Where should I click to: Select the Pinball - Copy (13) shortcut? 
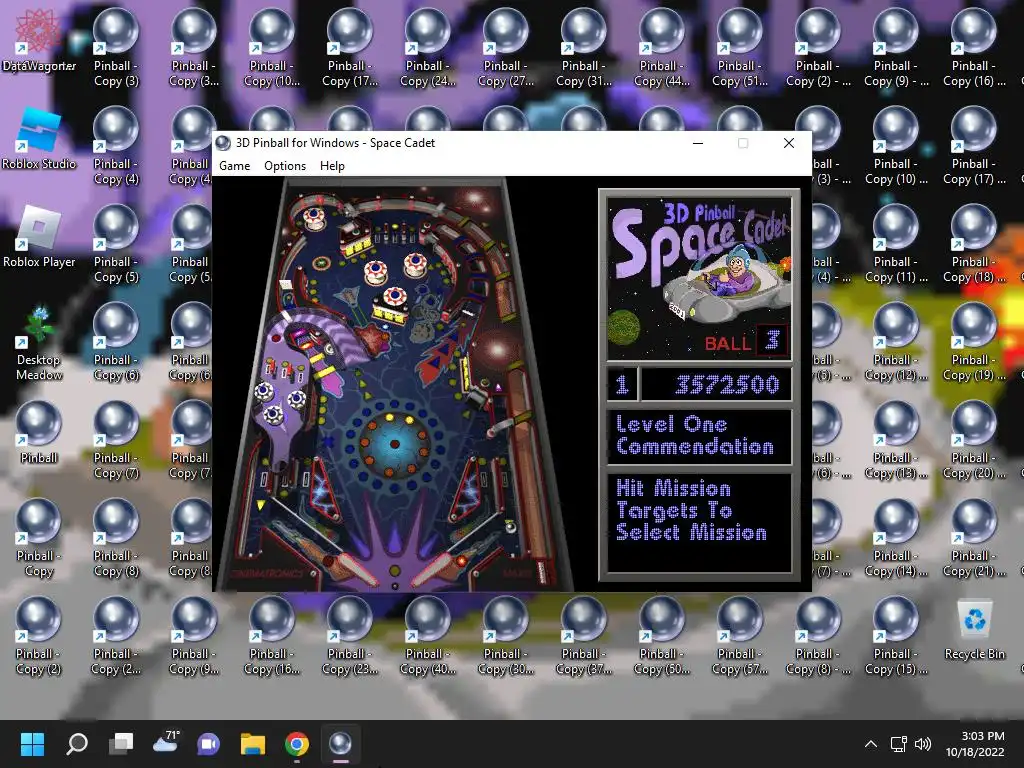(895, 440)
